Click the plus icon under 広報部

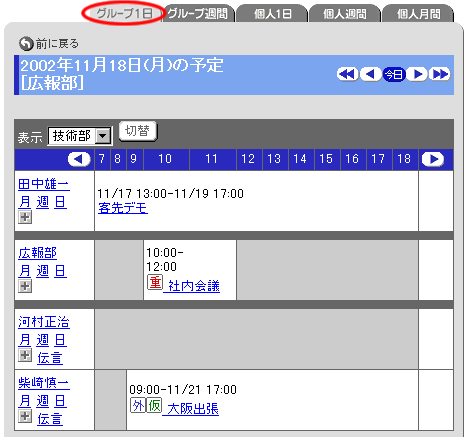click(25, 286)
